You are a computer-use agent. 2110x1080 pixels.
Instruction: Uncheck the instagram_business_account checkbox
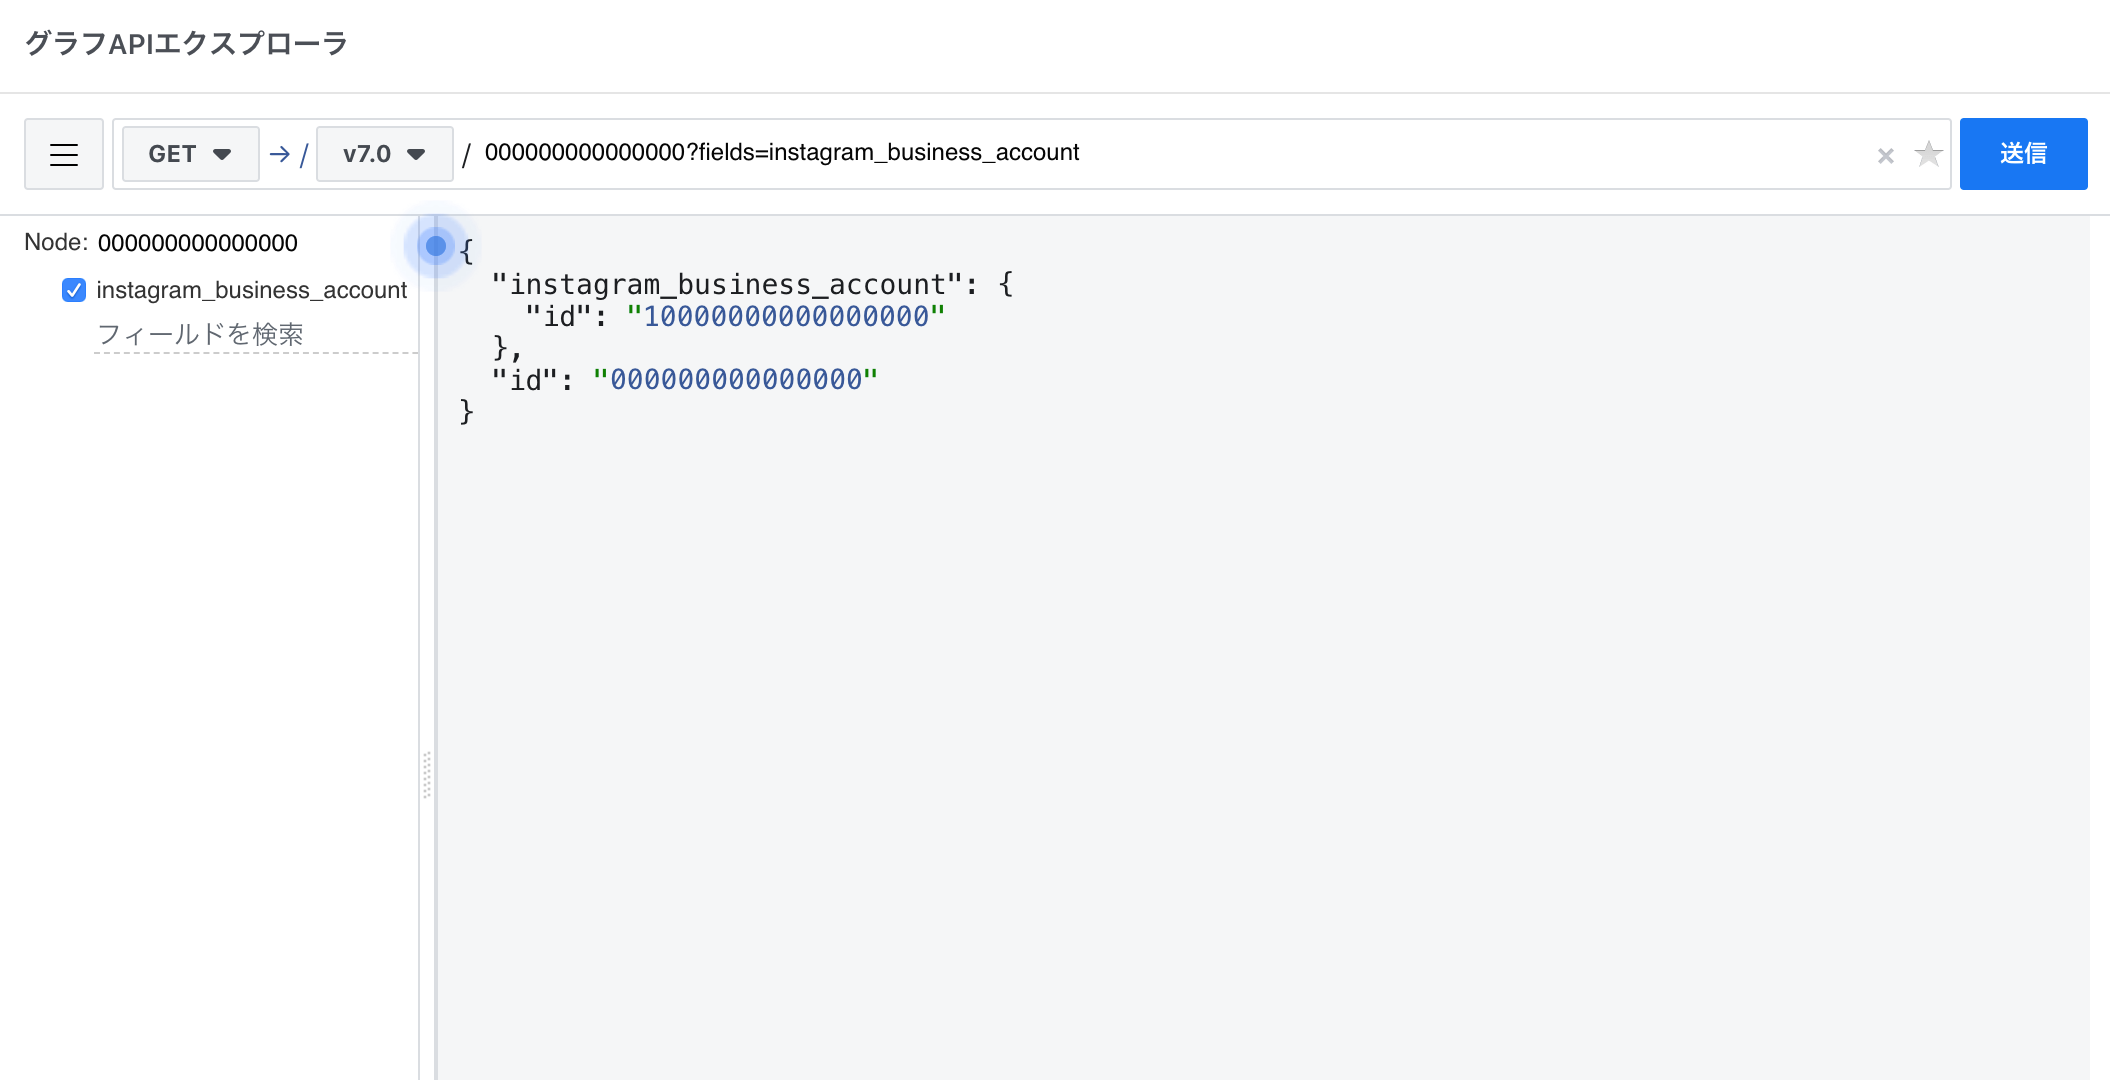[x=74, y=290]
